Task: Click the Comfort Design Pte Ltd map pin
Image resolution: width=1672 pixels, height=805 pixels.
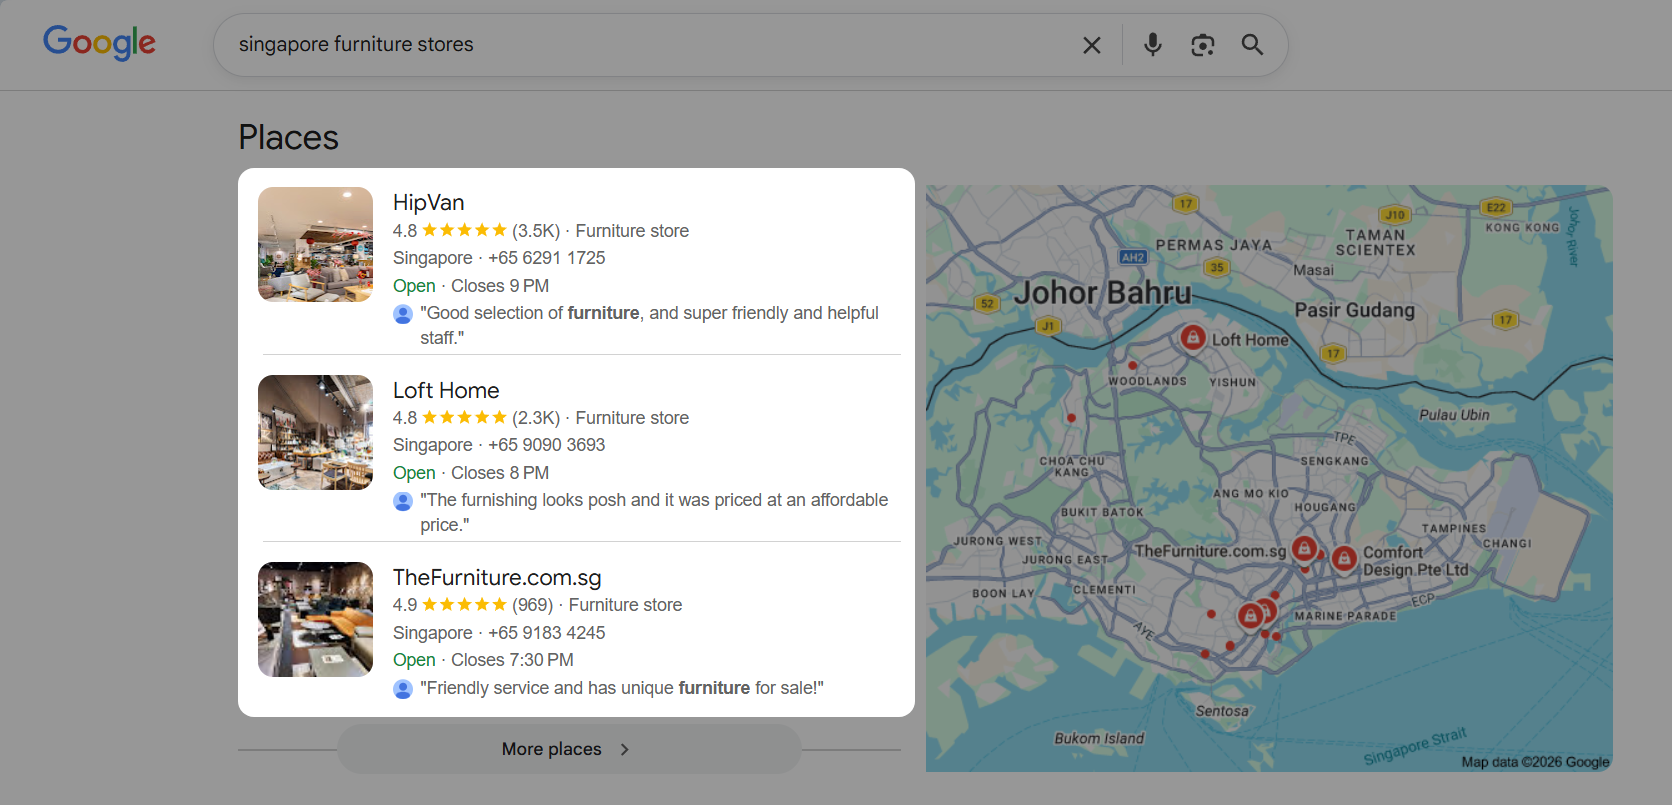Action: [1344, 558]
